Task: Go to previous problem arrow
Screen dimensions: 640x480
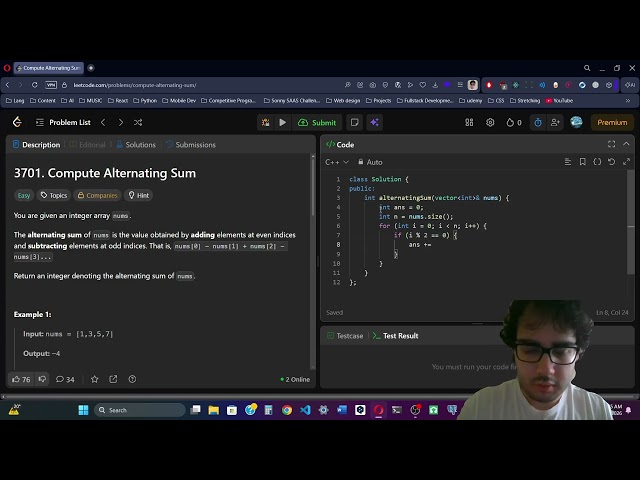Action: tap(103, 122)
